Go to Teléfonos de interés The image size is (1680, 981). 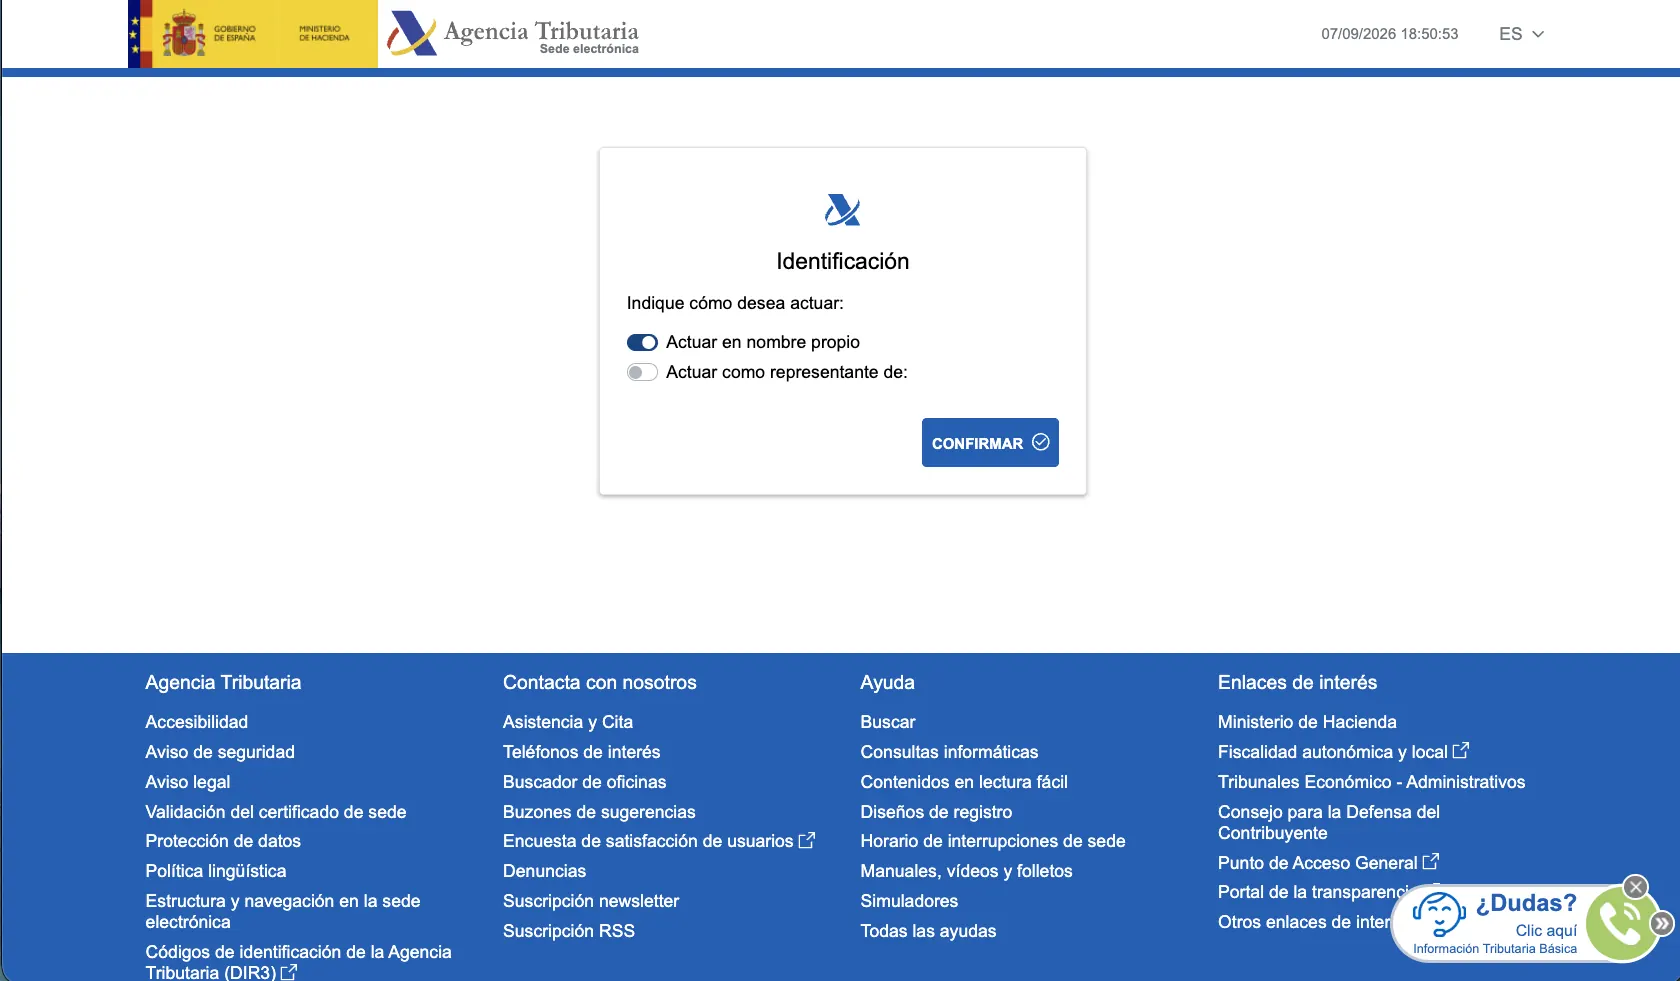point(582,752)
